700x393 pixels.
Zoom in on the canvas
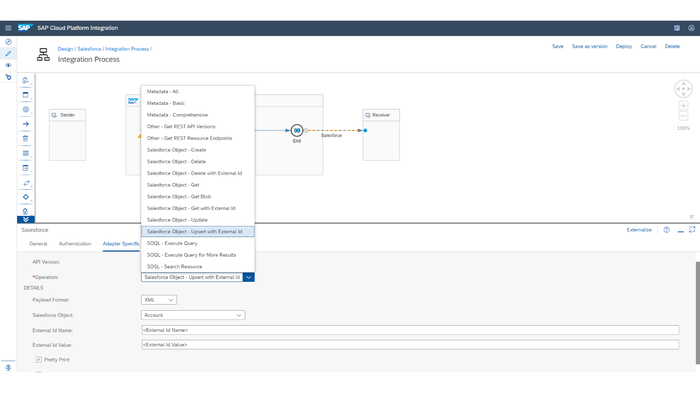[683, 106]
